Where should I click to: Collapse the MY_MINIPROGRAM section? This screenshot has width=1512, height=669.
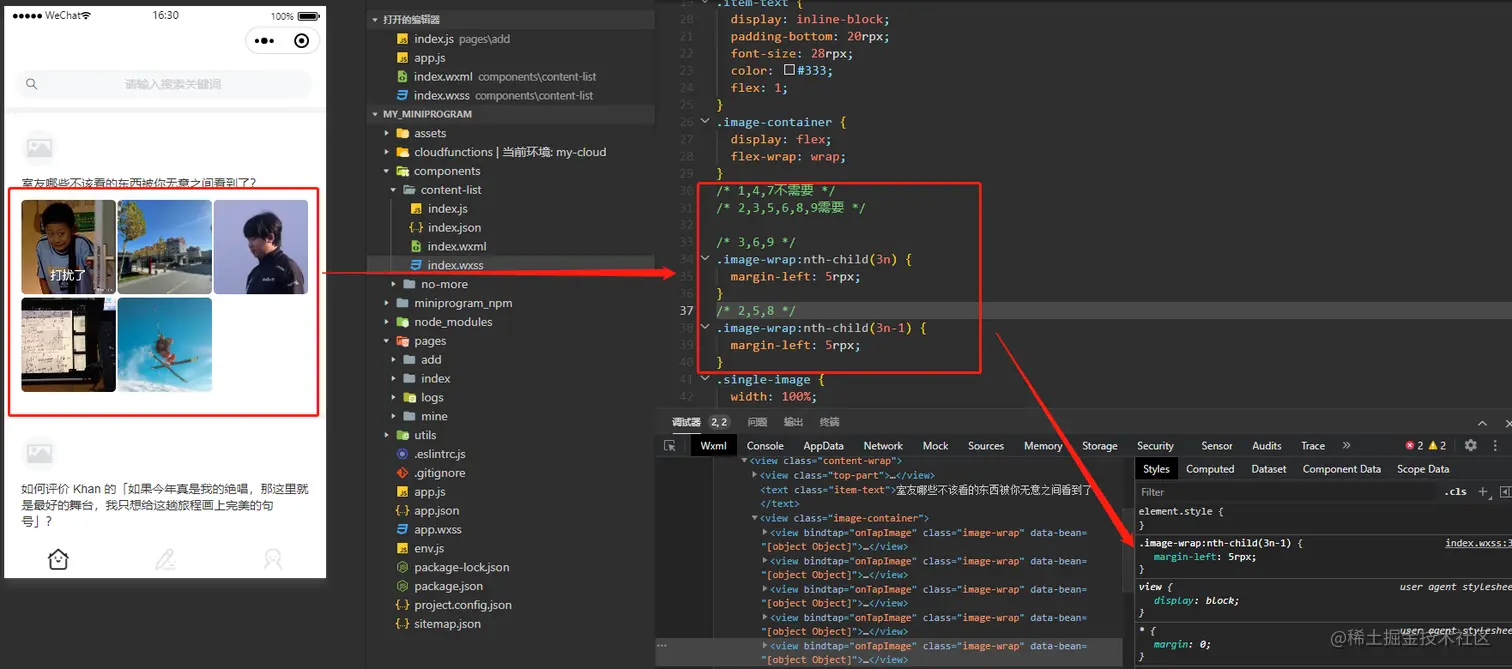point(374,114)
